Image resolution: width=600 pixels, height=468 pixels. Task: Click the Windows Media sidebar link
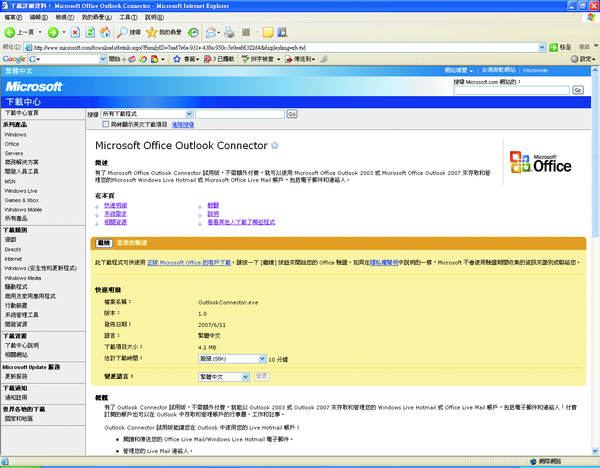(23, 278)
